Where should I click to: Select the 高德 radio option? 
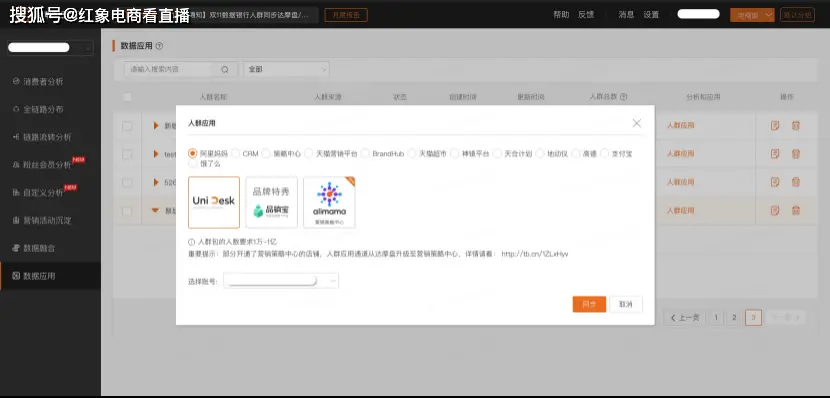(575, 153)
